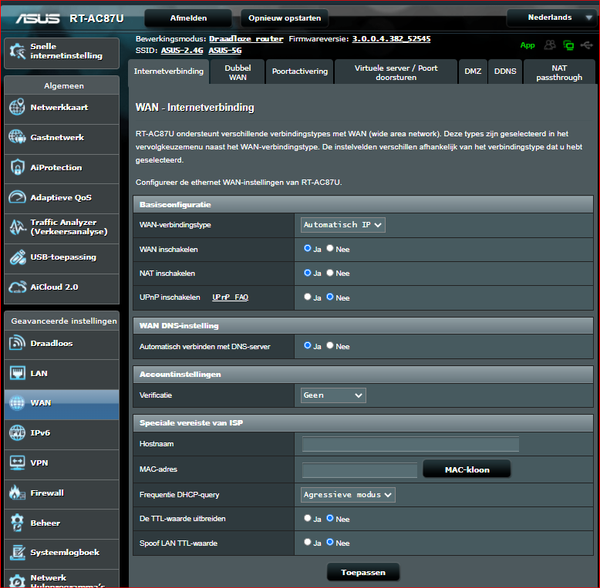Click the Adaptieve QoS gauge icon
This screenshot has height=588, width=600.
point(17,197)
